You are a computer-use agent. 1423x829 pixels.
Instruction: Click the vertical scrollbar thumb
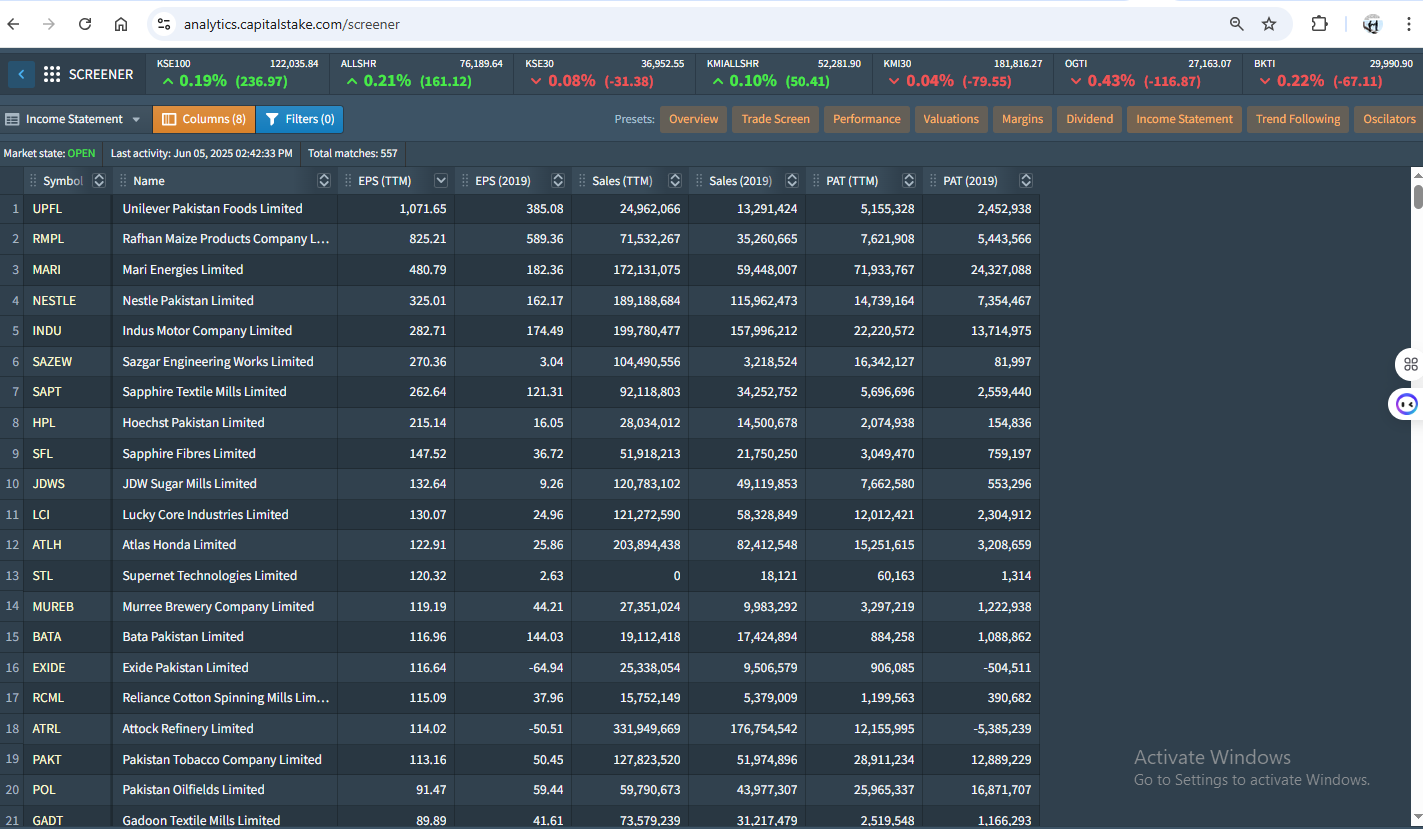(1418, 197)
